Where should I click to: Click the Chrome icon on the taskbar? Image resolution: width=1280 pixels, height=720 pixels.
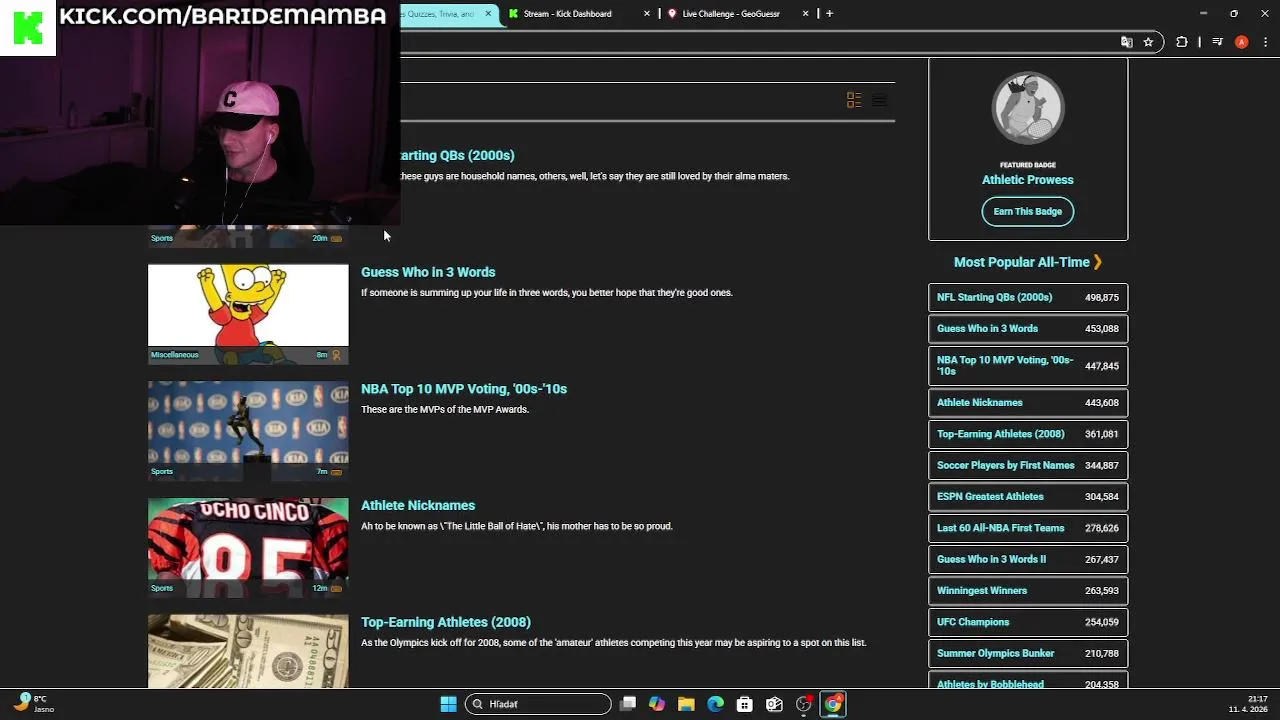point(833,704)
